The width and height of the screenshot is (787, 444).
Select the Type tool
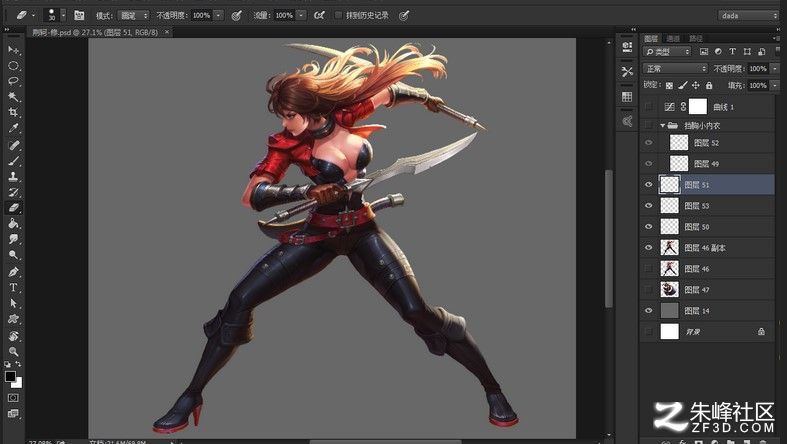coord(14,287)
